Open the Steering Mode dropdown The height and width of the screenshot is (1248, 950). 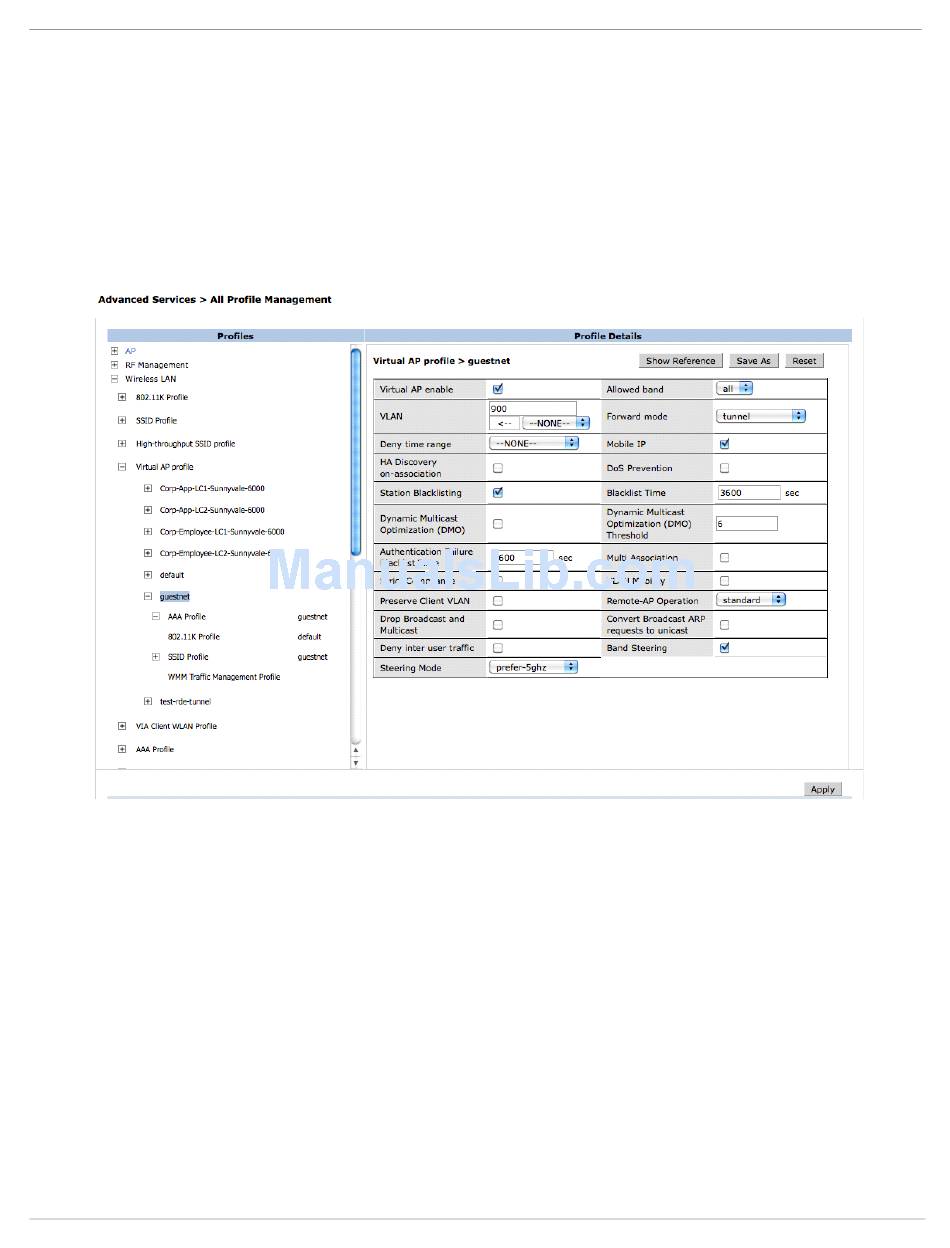[533, 667]
